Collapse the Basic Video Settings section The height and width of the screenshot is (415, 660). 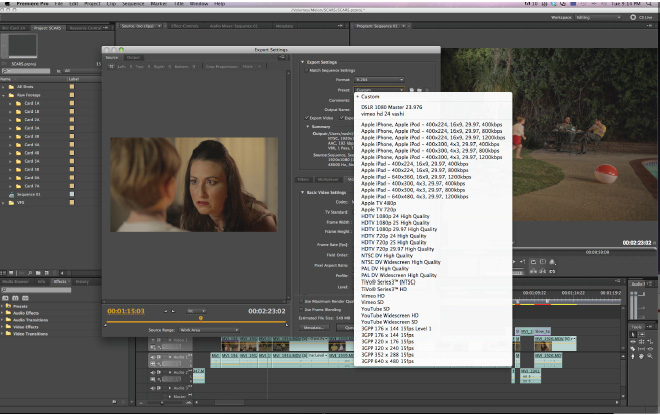click(x=302, y=192)
